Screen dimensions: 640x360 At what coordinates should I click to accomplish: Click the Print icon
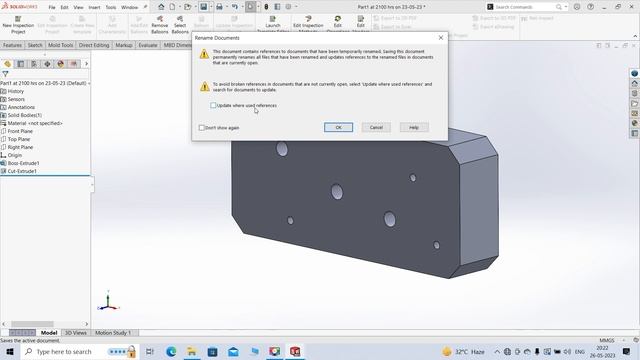pyautogui.click(x=219, y=7)
